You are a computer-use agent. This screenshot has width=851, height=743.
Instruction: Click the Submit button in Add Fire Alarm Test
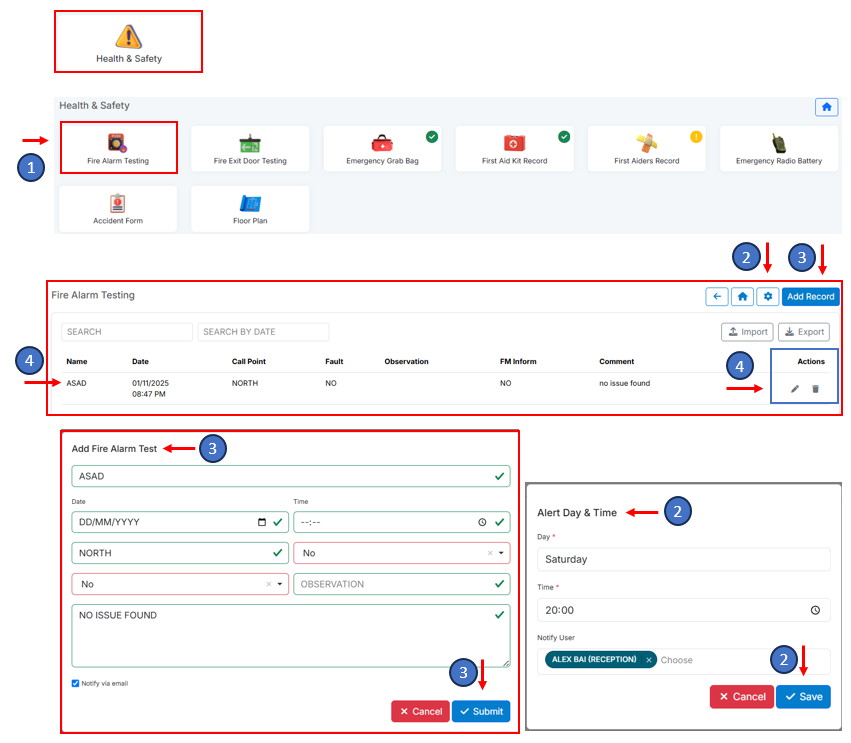tap(480, 711)
